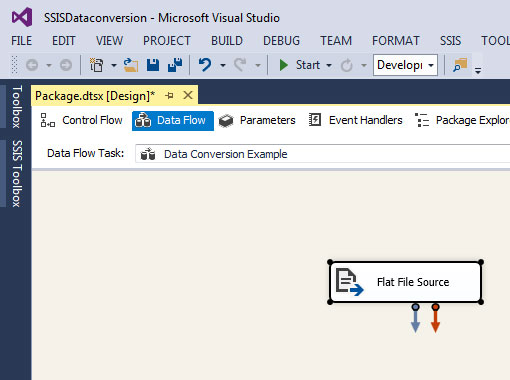This screenshot has width=510, height=380.
Task: Open the Data Flow Task selector
Action: tap(322, 154)
